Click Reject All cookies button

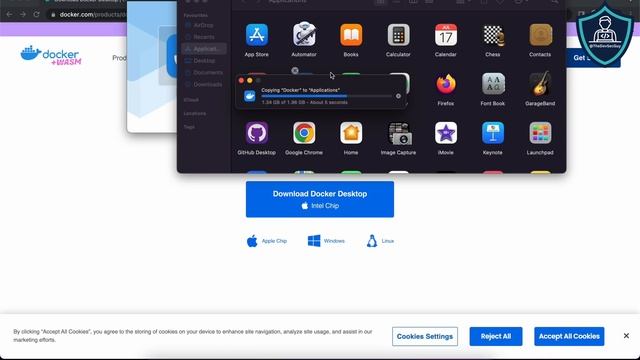(496, 336)
